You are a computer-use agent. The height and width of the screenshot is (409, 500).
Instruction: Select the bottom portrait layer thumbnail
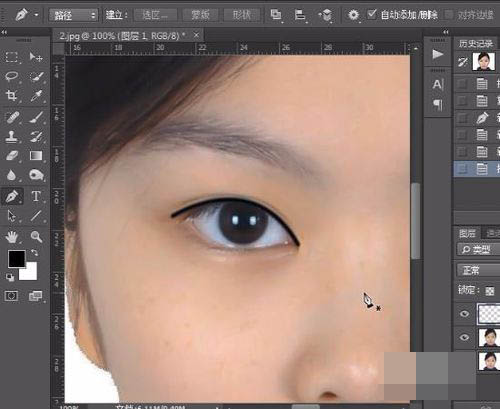(489, 361)
